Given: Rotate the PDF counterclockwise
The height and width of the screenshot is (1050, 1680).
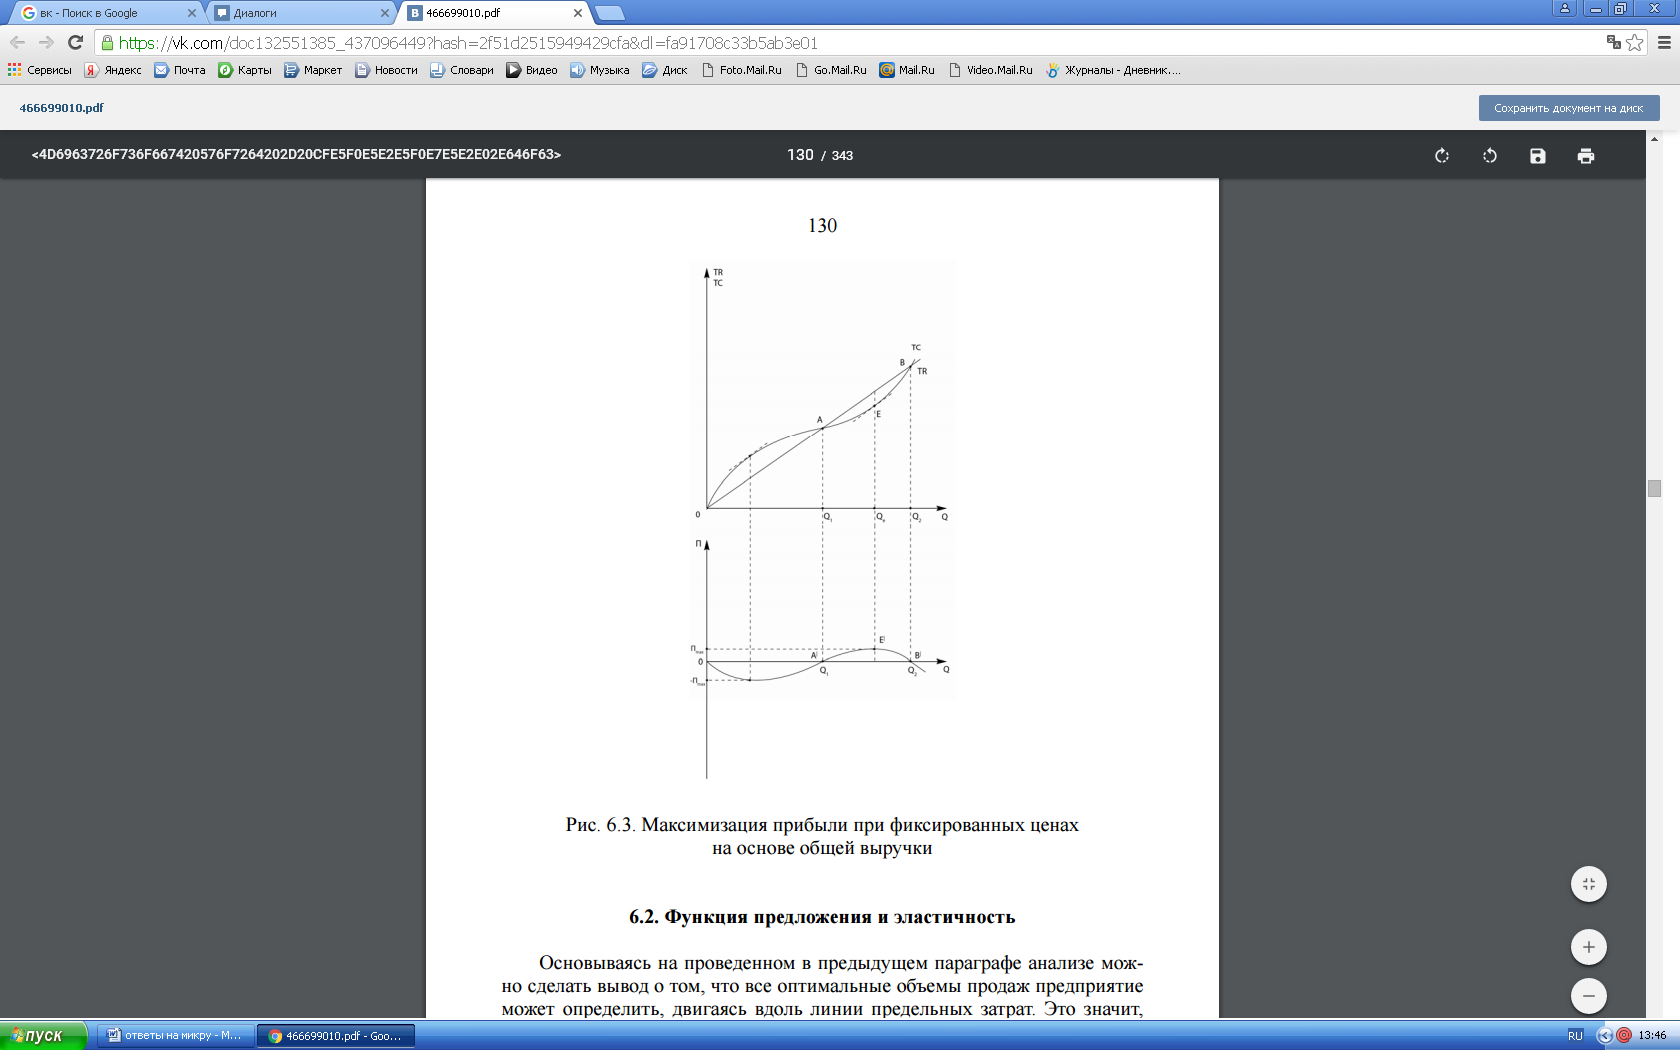Looking at the screenshot, I should [x=1490, y=156].
